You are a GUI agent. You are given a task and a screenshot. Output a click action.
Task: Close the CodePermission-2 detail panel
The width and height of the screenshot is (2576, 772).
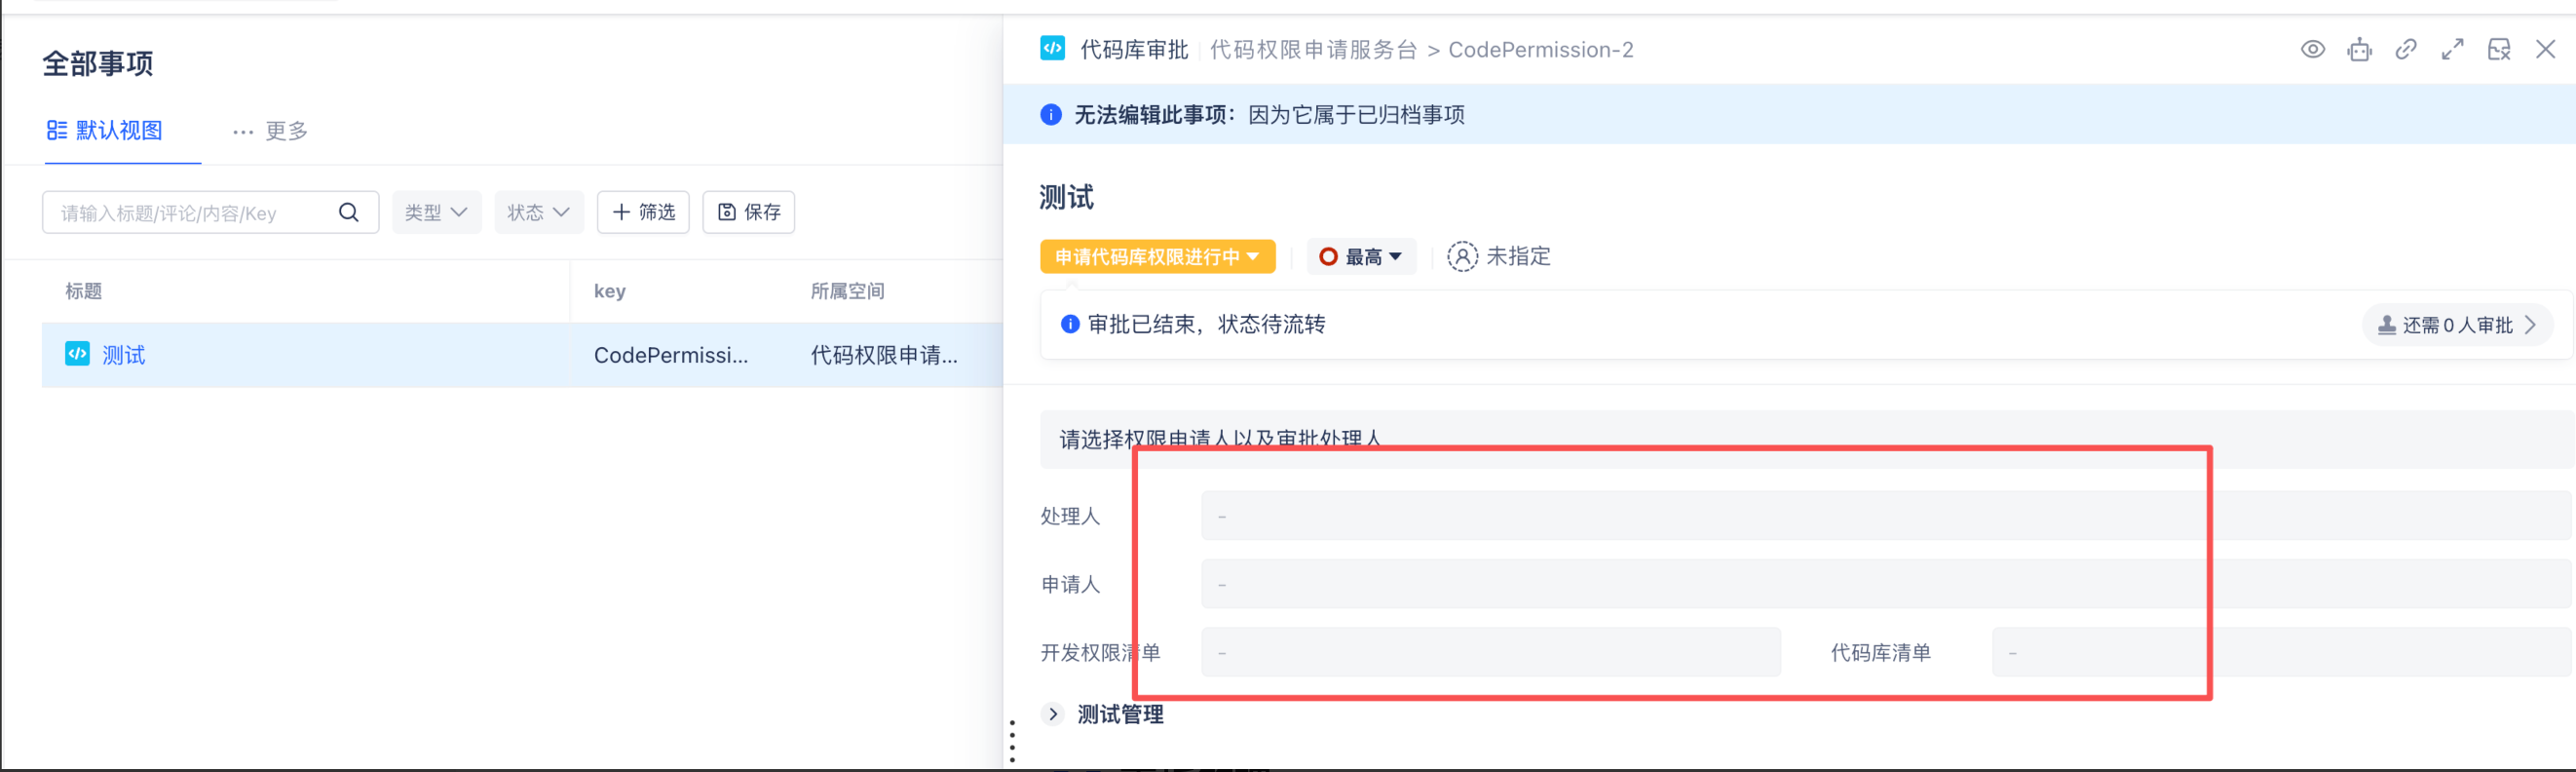pyautogui.click(x=2545, y=50)
